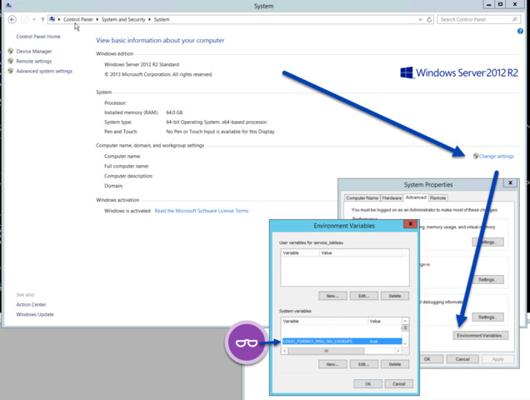This screenshot has height=400, width=530.
Task: Go back using the Back arrow
Action: (12, 20)
